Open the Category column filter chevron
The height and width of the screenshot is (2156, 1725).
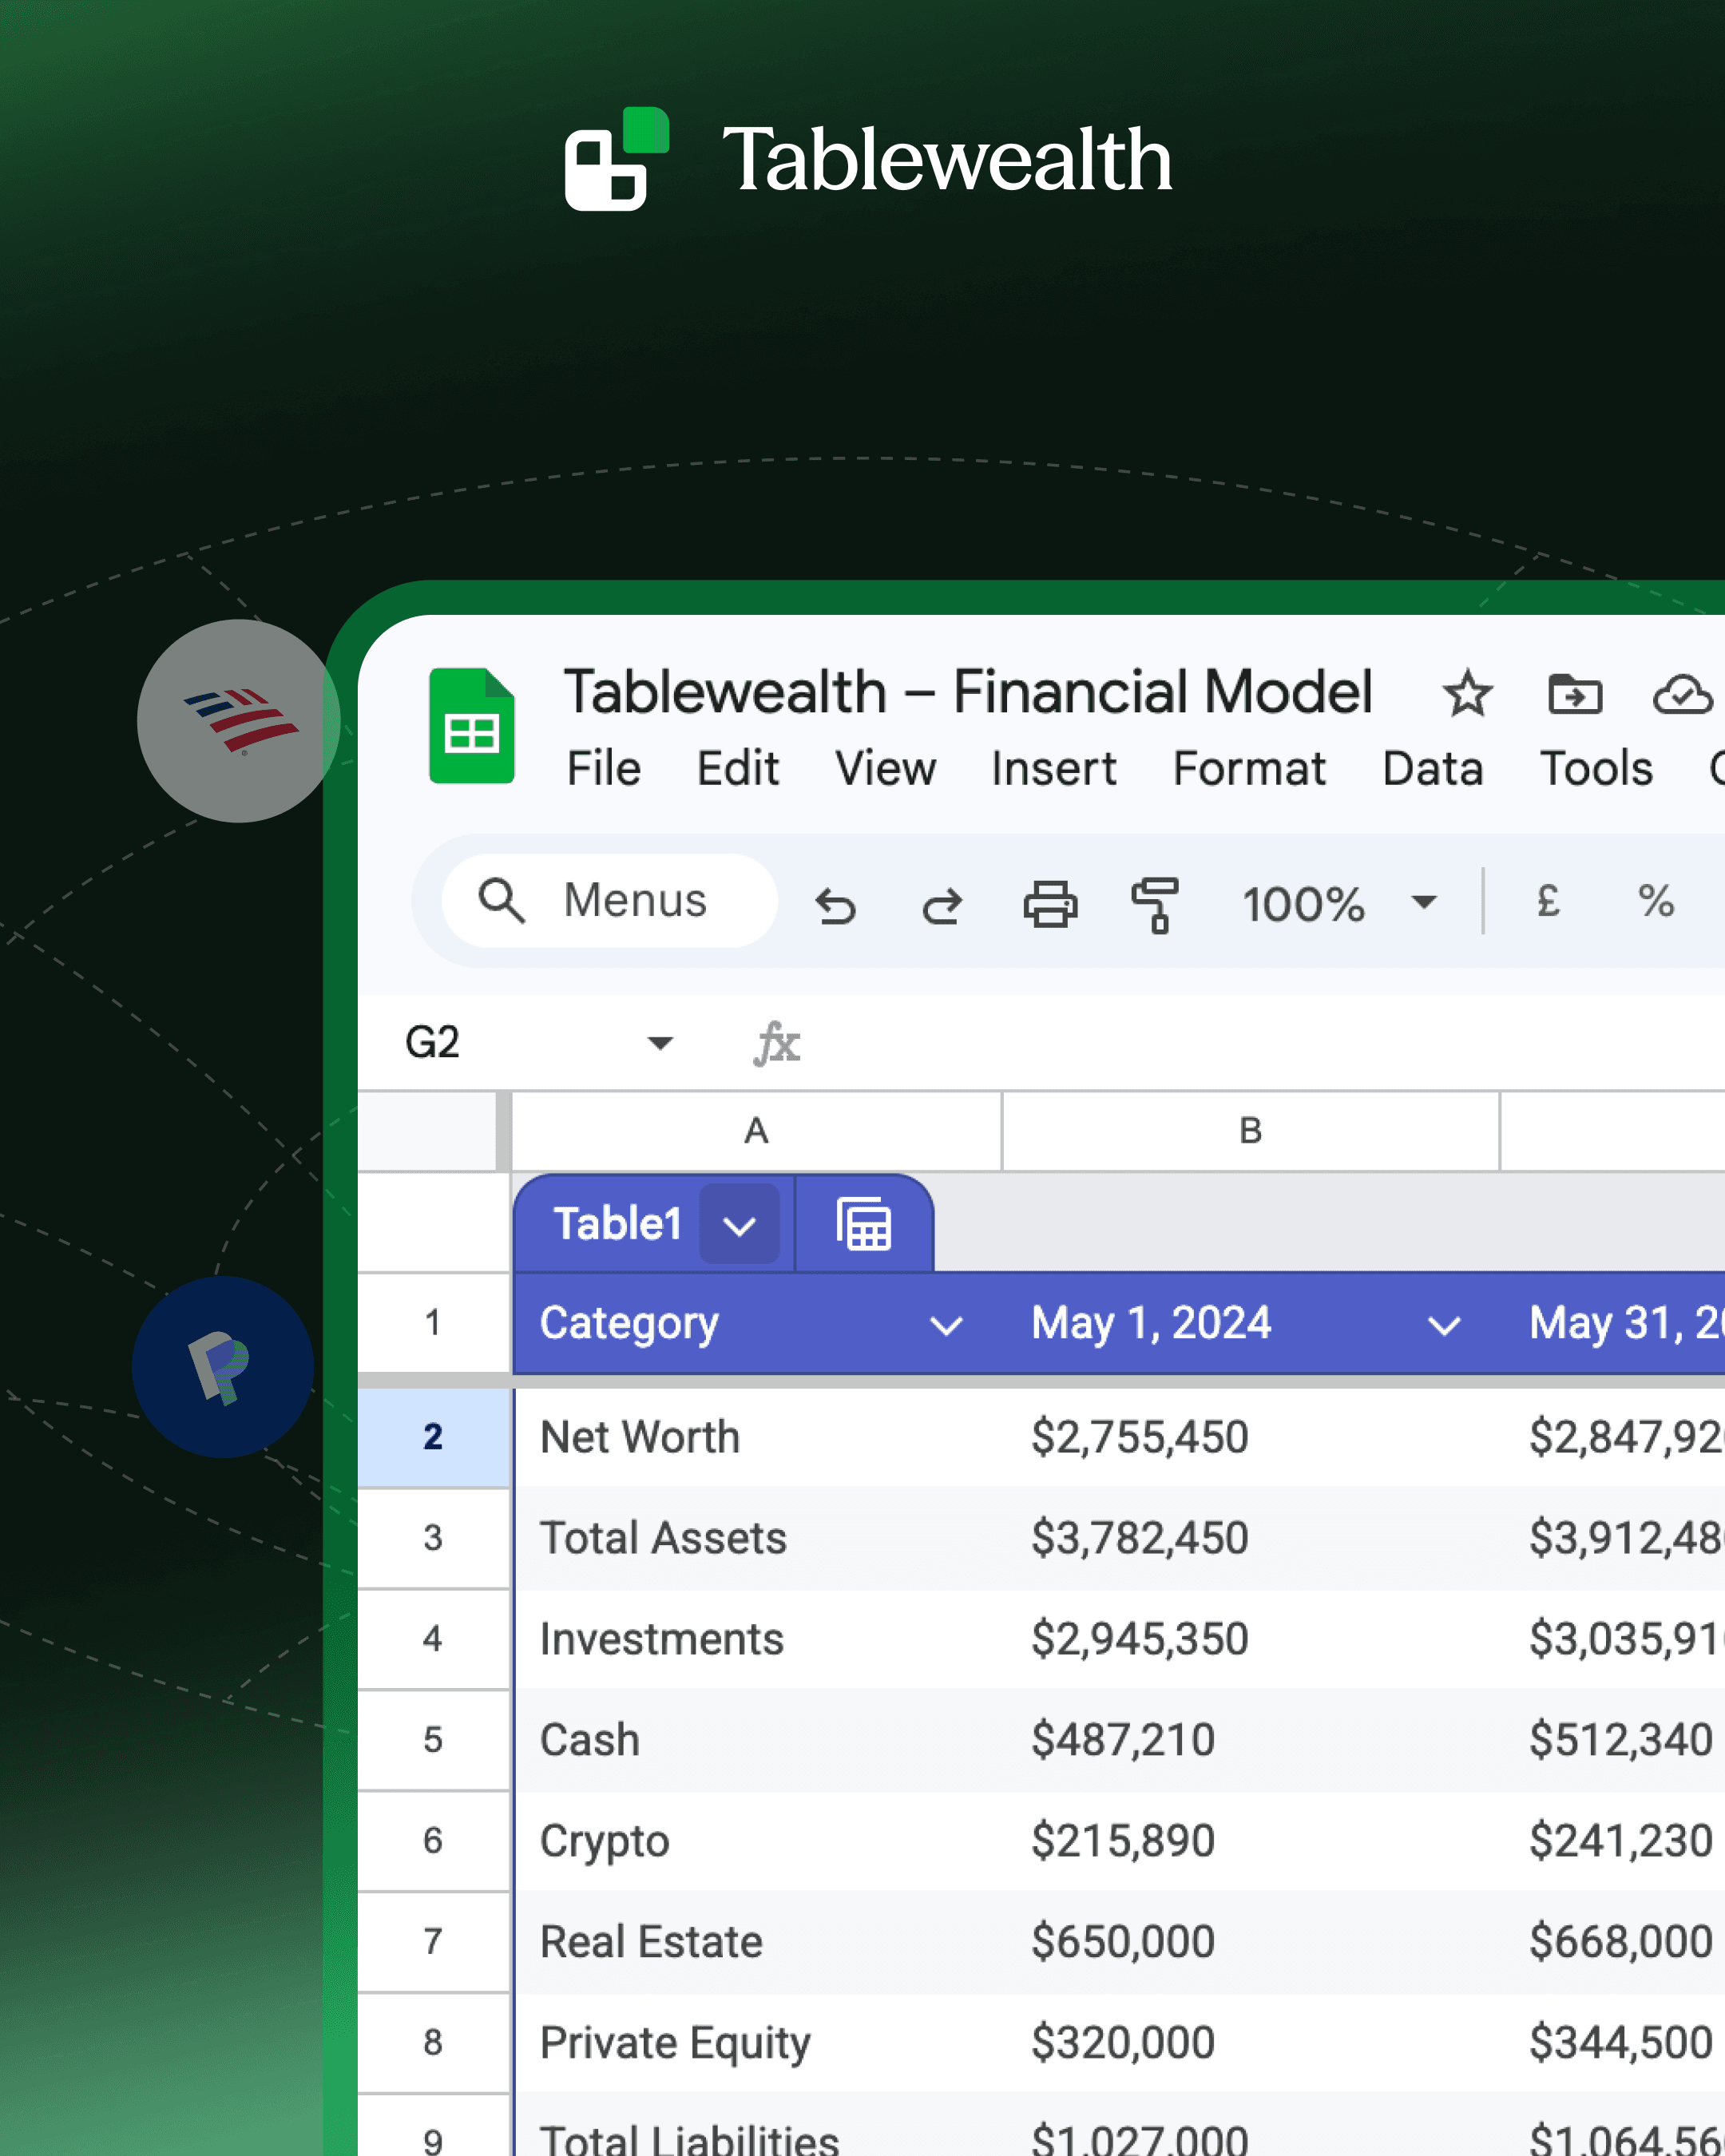[946, 1326]
